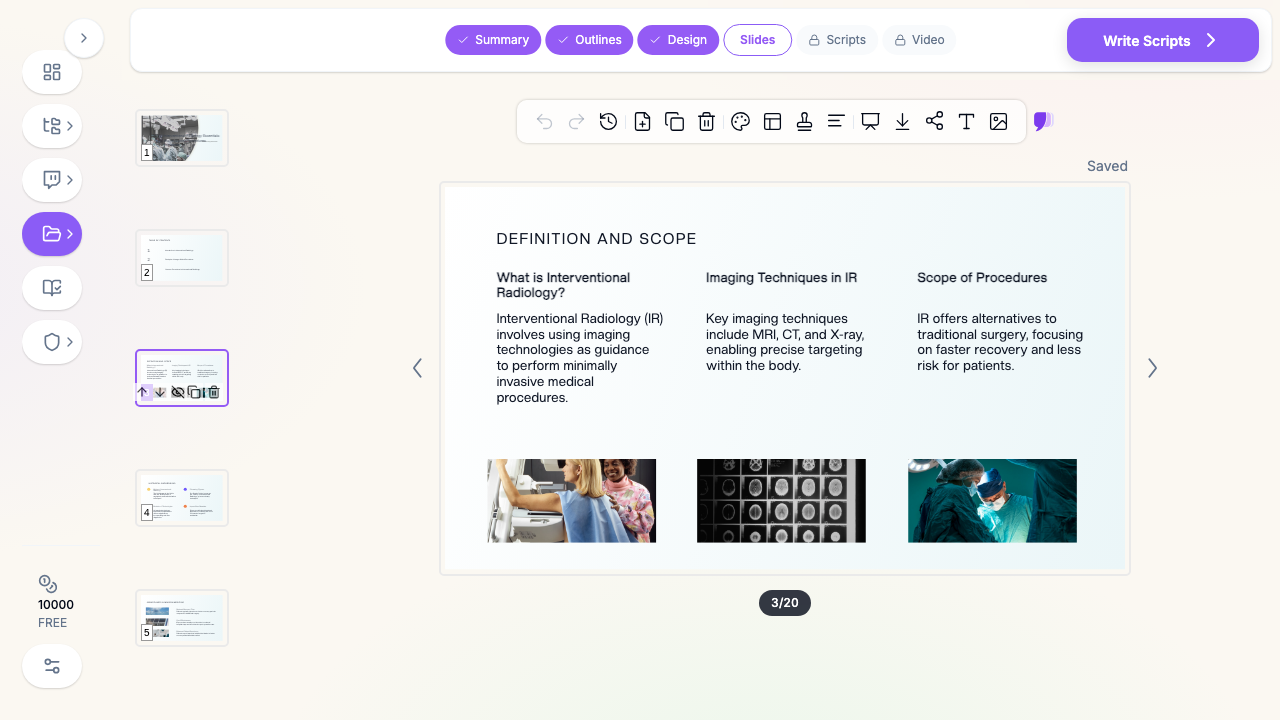
Task: Click paragraph starting 'Interventional Radiology (IR) involves'
Action: point(580,358)
